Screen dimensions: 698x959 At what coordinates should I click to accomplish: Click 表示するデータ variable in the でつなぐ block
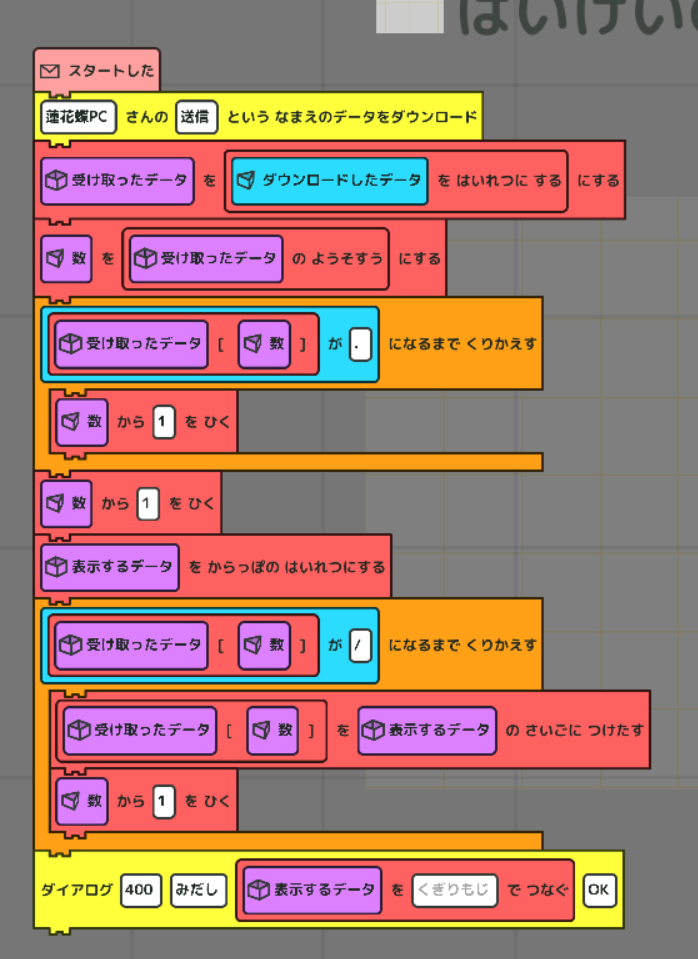(x=312, y=889)
